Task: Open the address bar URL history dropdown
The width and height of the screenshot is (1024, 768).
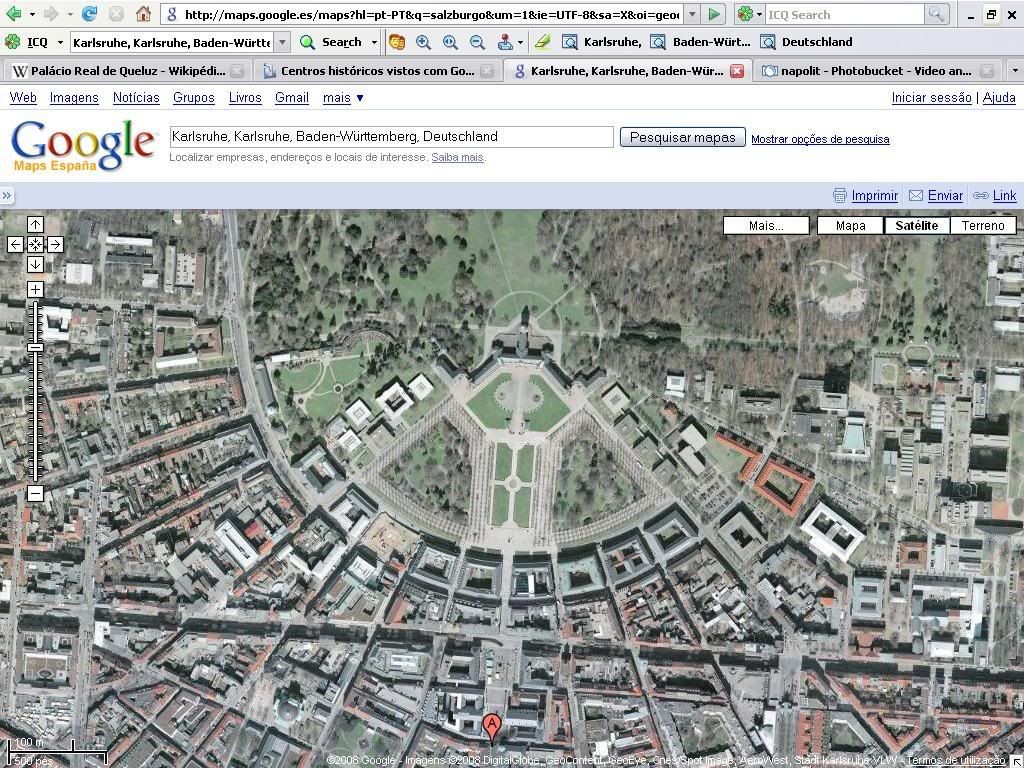Action: point(691,15)
